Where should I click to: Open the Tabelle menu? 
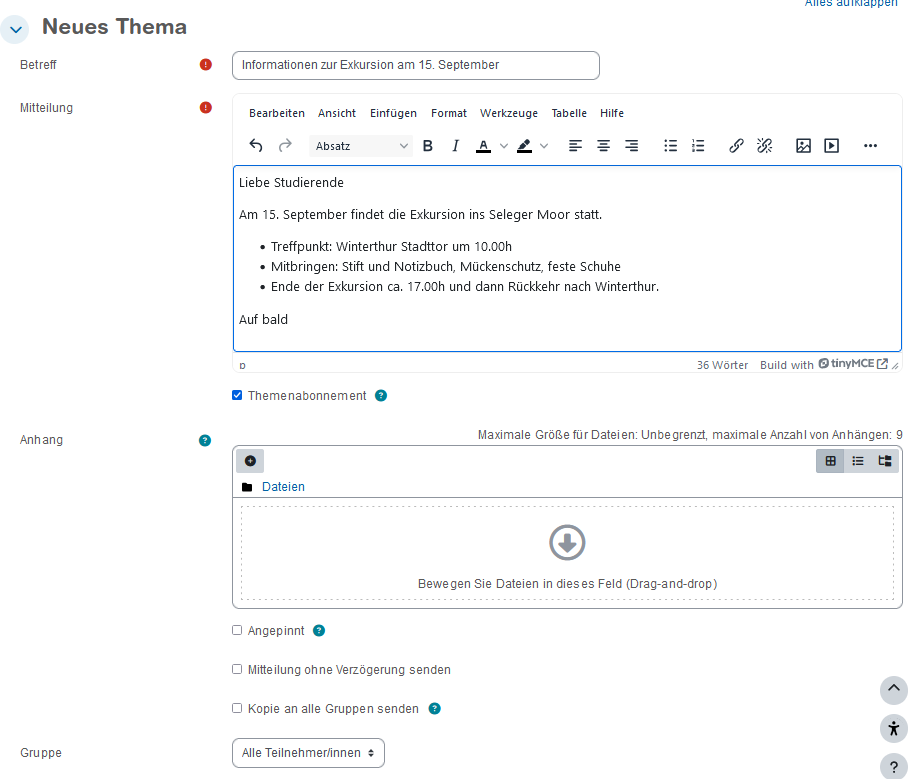(x=569, y=113)
